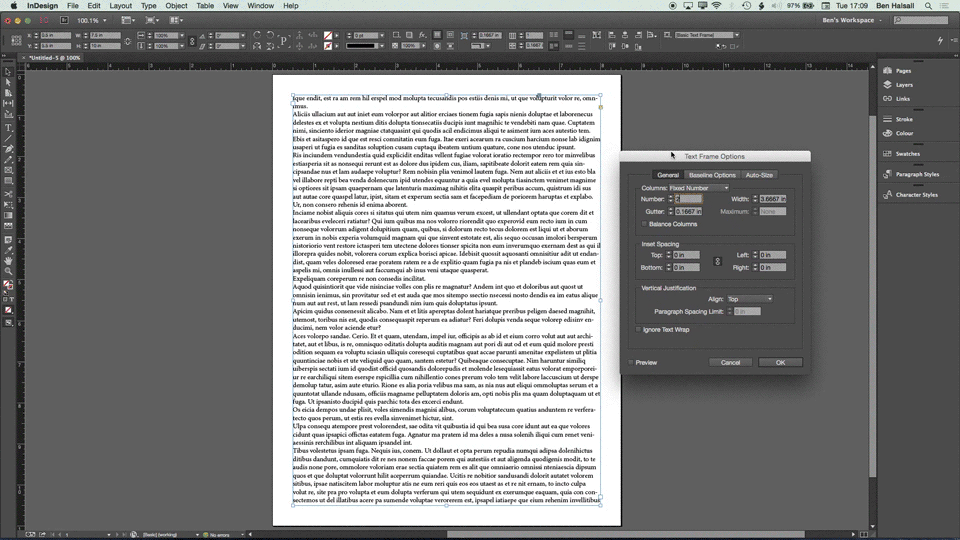Click the Cancel button
This screenshot has height=540, width=960.
click(730, 362)
